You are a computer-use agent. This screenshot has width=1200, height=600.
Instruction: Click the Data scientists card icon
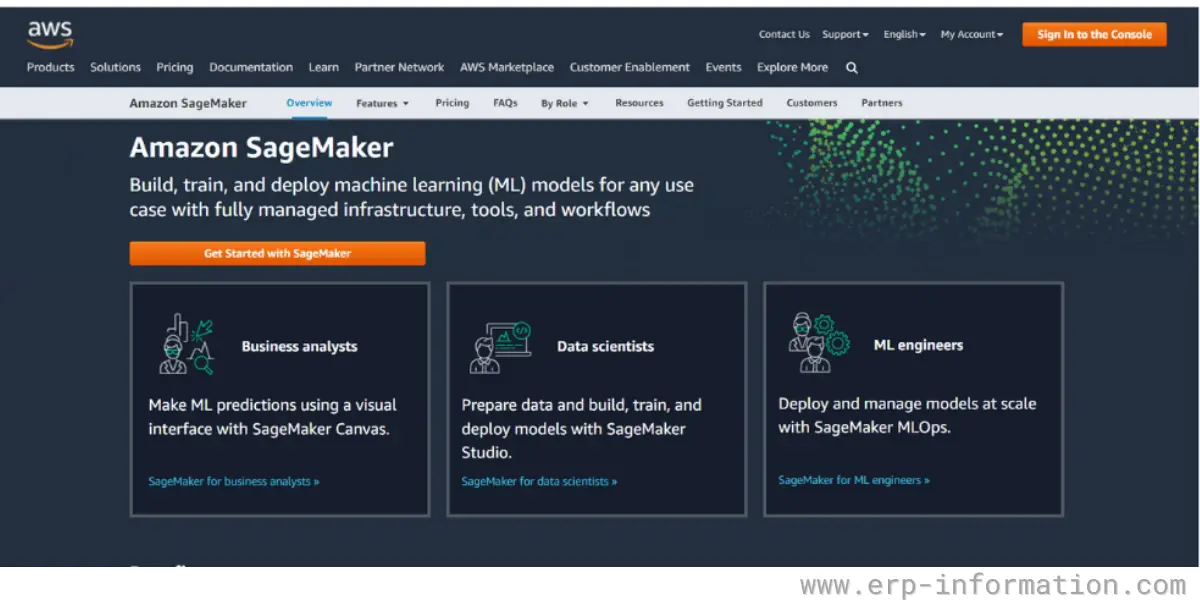click(500, 347)
